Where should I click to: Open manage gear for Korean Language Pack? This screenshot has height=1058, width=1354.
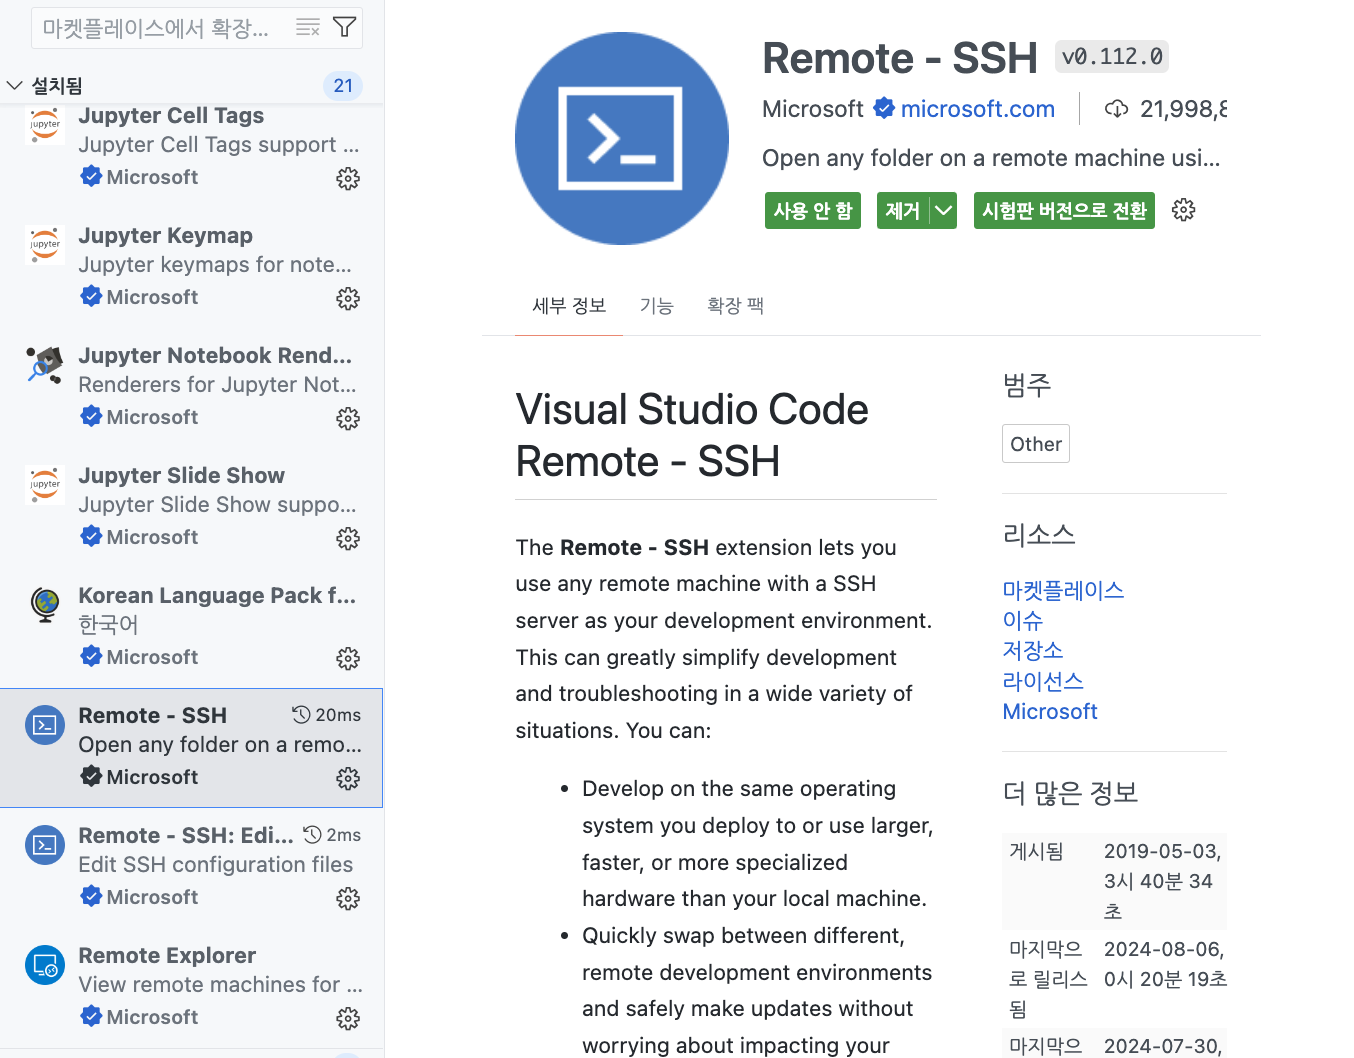tap(348, 659)
